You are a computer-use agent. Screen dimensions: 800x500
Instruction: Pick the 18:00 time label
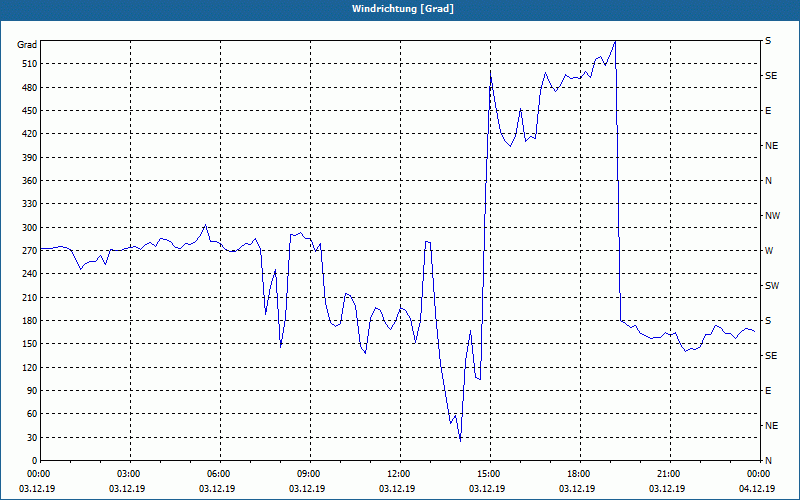tap(581, 474)
